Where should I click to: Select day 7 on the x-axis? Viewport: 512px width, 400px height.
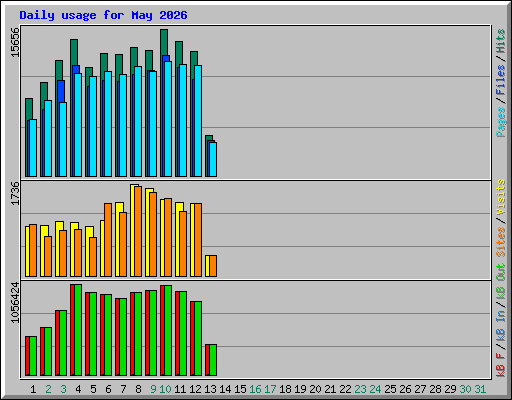(x=123, y=389)
